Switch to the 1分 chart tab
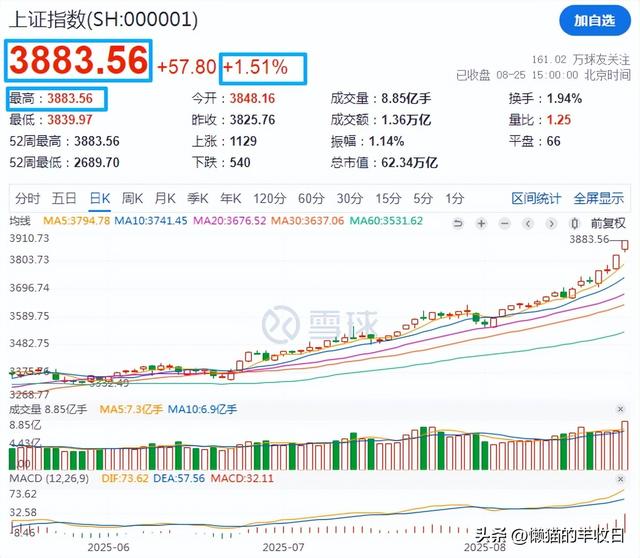The height and width of the screenshot is (558, 640). (455, 199)
